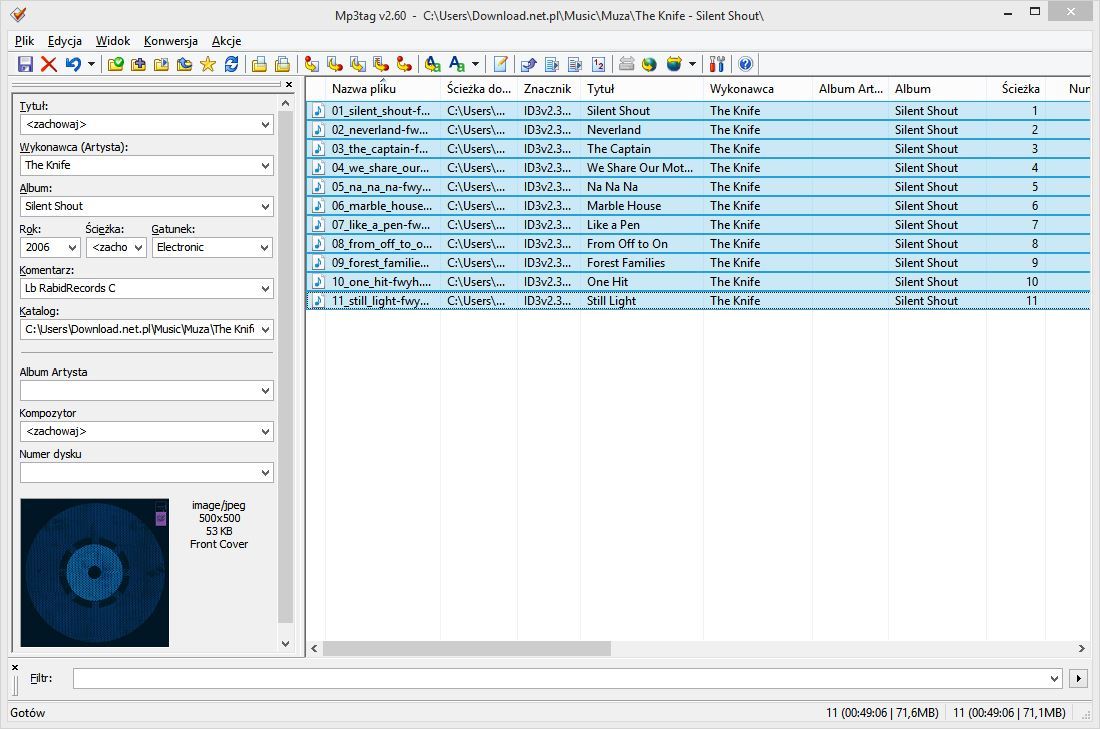Click the Quick Actions blue A icon
This screenshot has height=729, width=1100.
pyautogui.click(x=457, y=65)
